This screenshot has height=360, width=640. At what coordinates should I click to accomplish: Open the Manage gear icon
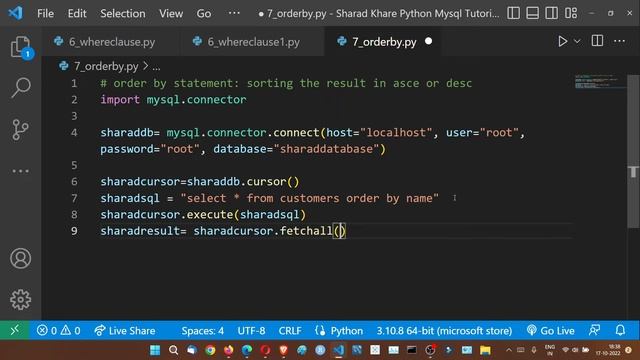tap(20, 300)
